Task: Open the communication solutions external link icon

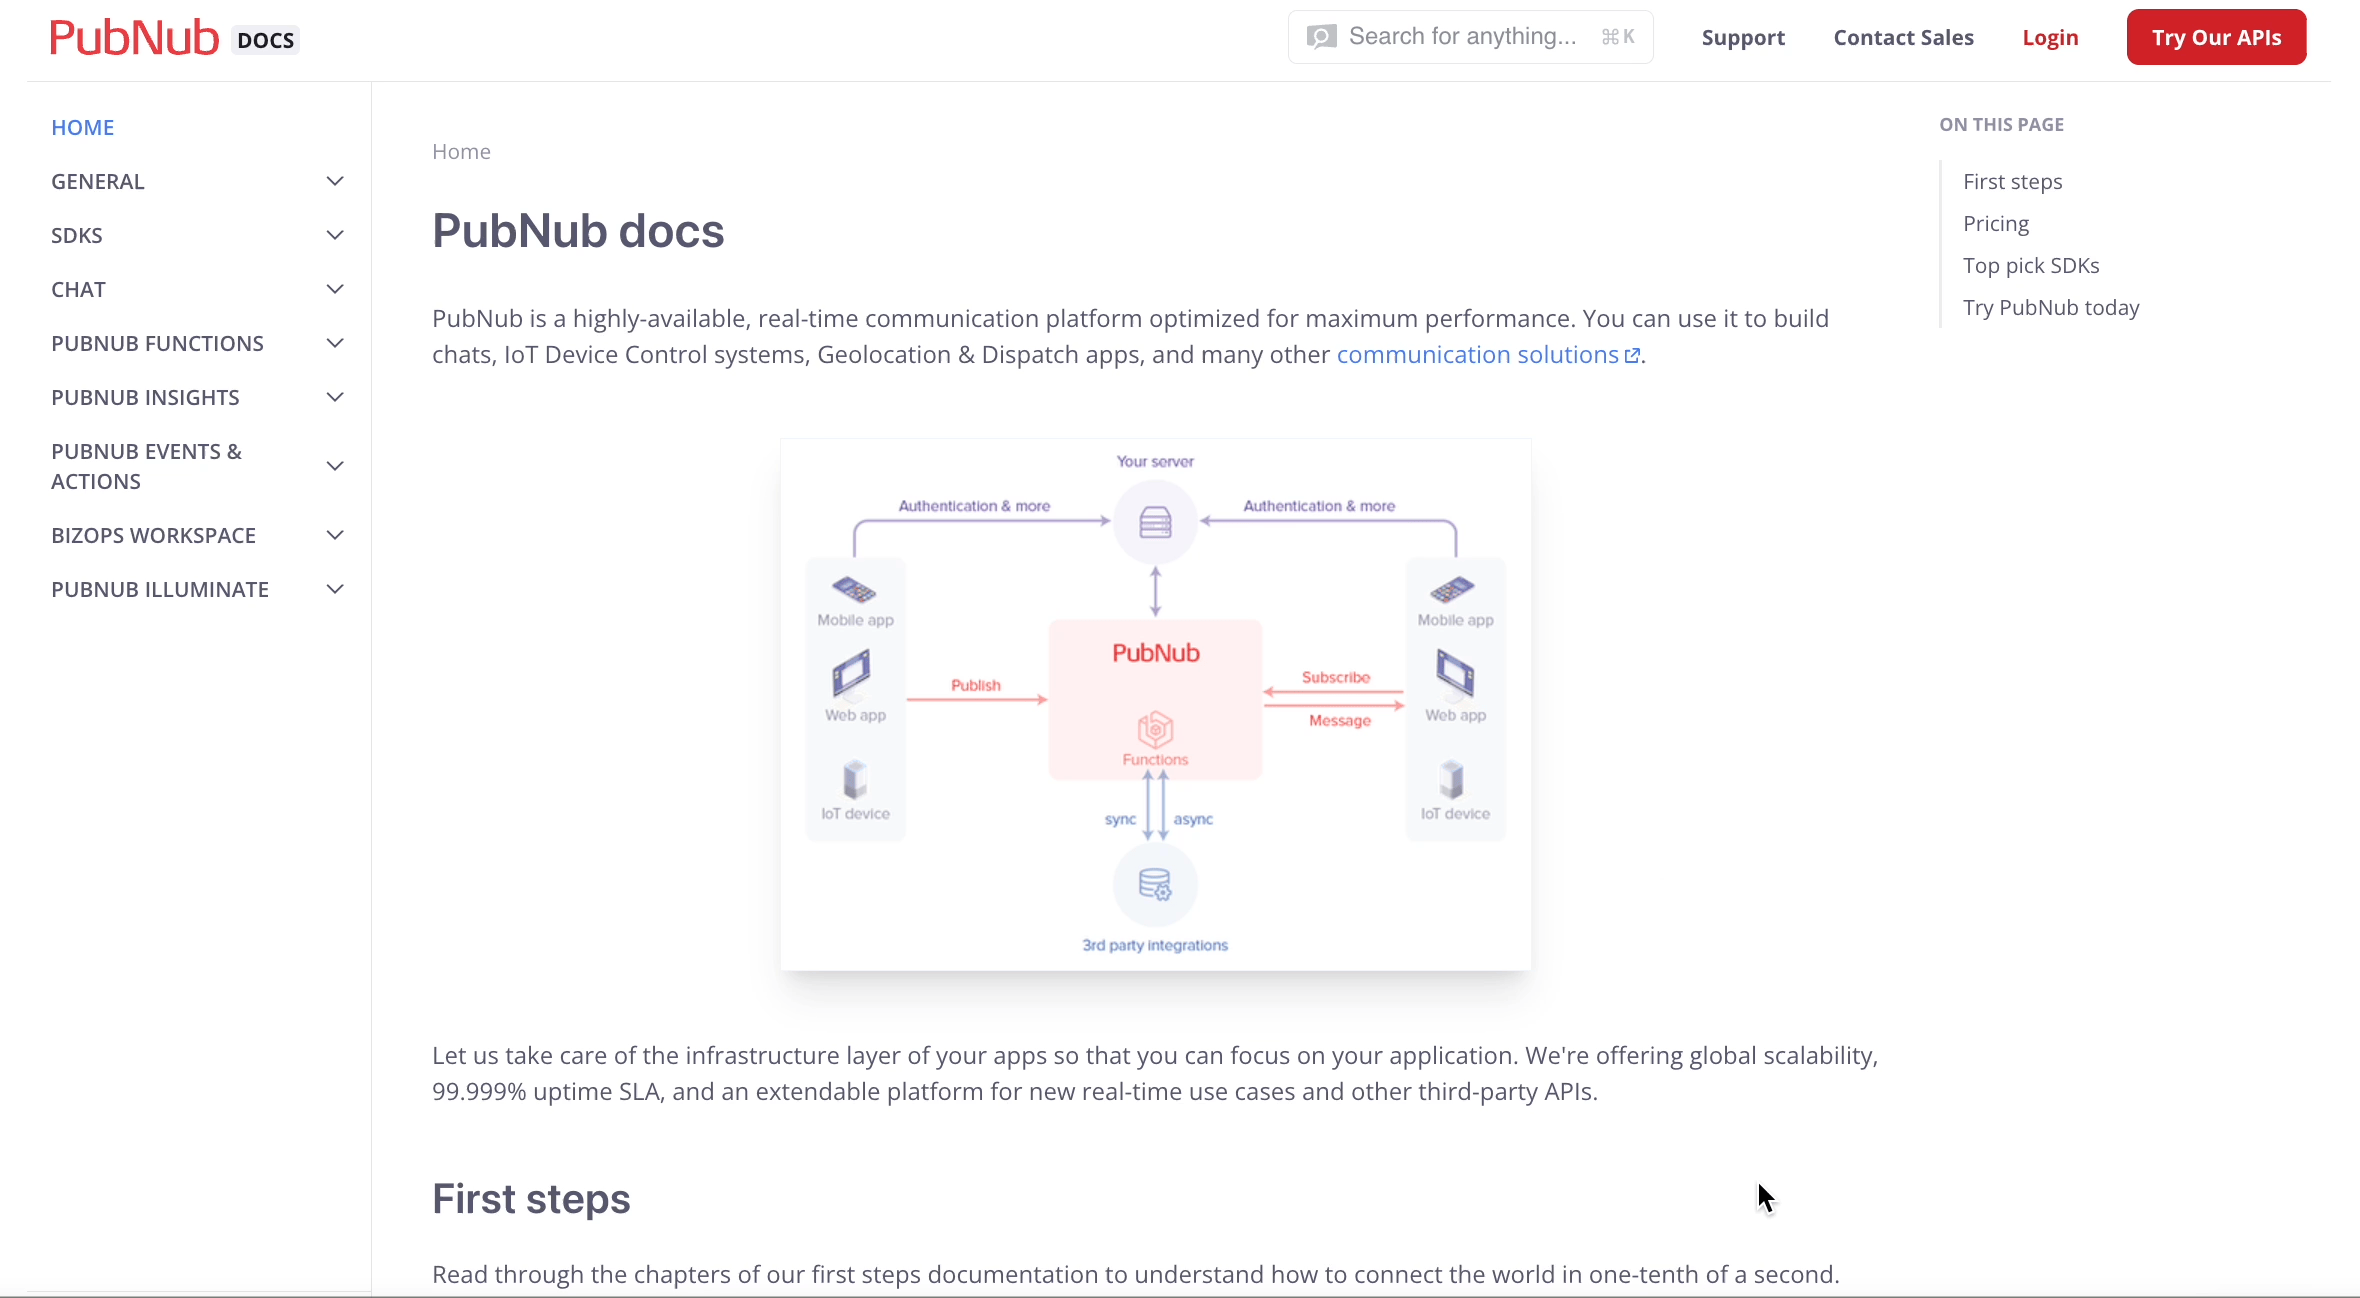Action: click(x=1631, y=355)
